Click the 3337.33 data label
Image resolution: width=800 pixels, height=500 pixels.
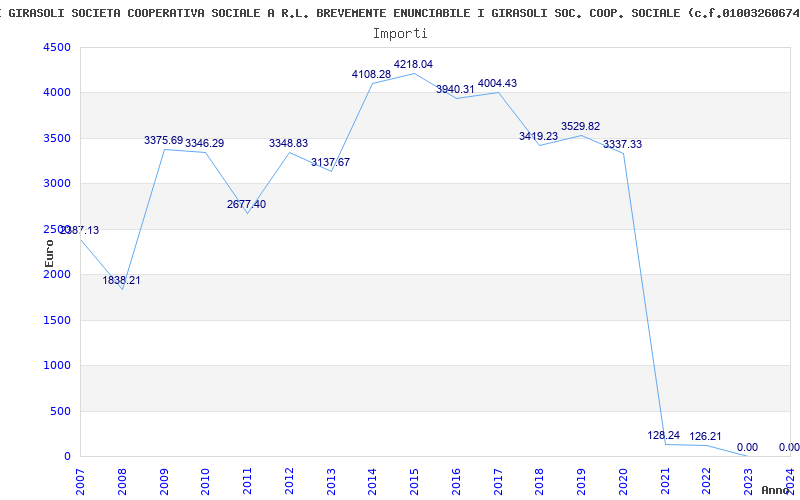click(622, 144)
